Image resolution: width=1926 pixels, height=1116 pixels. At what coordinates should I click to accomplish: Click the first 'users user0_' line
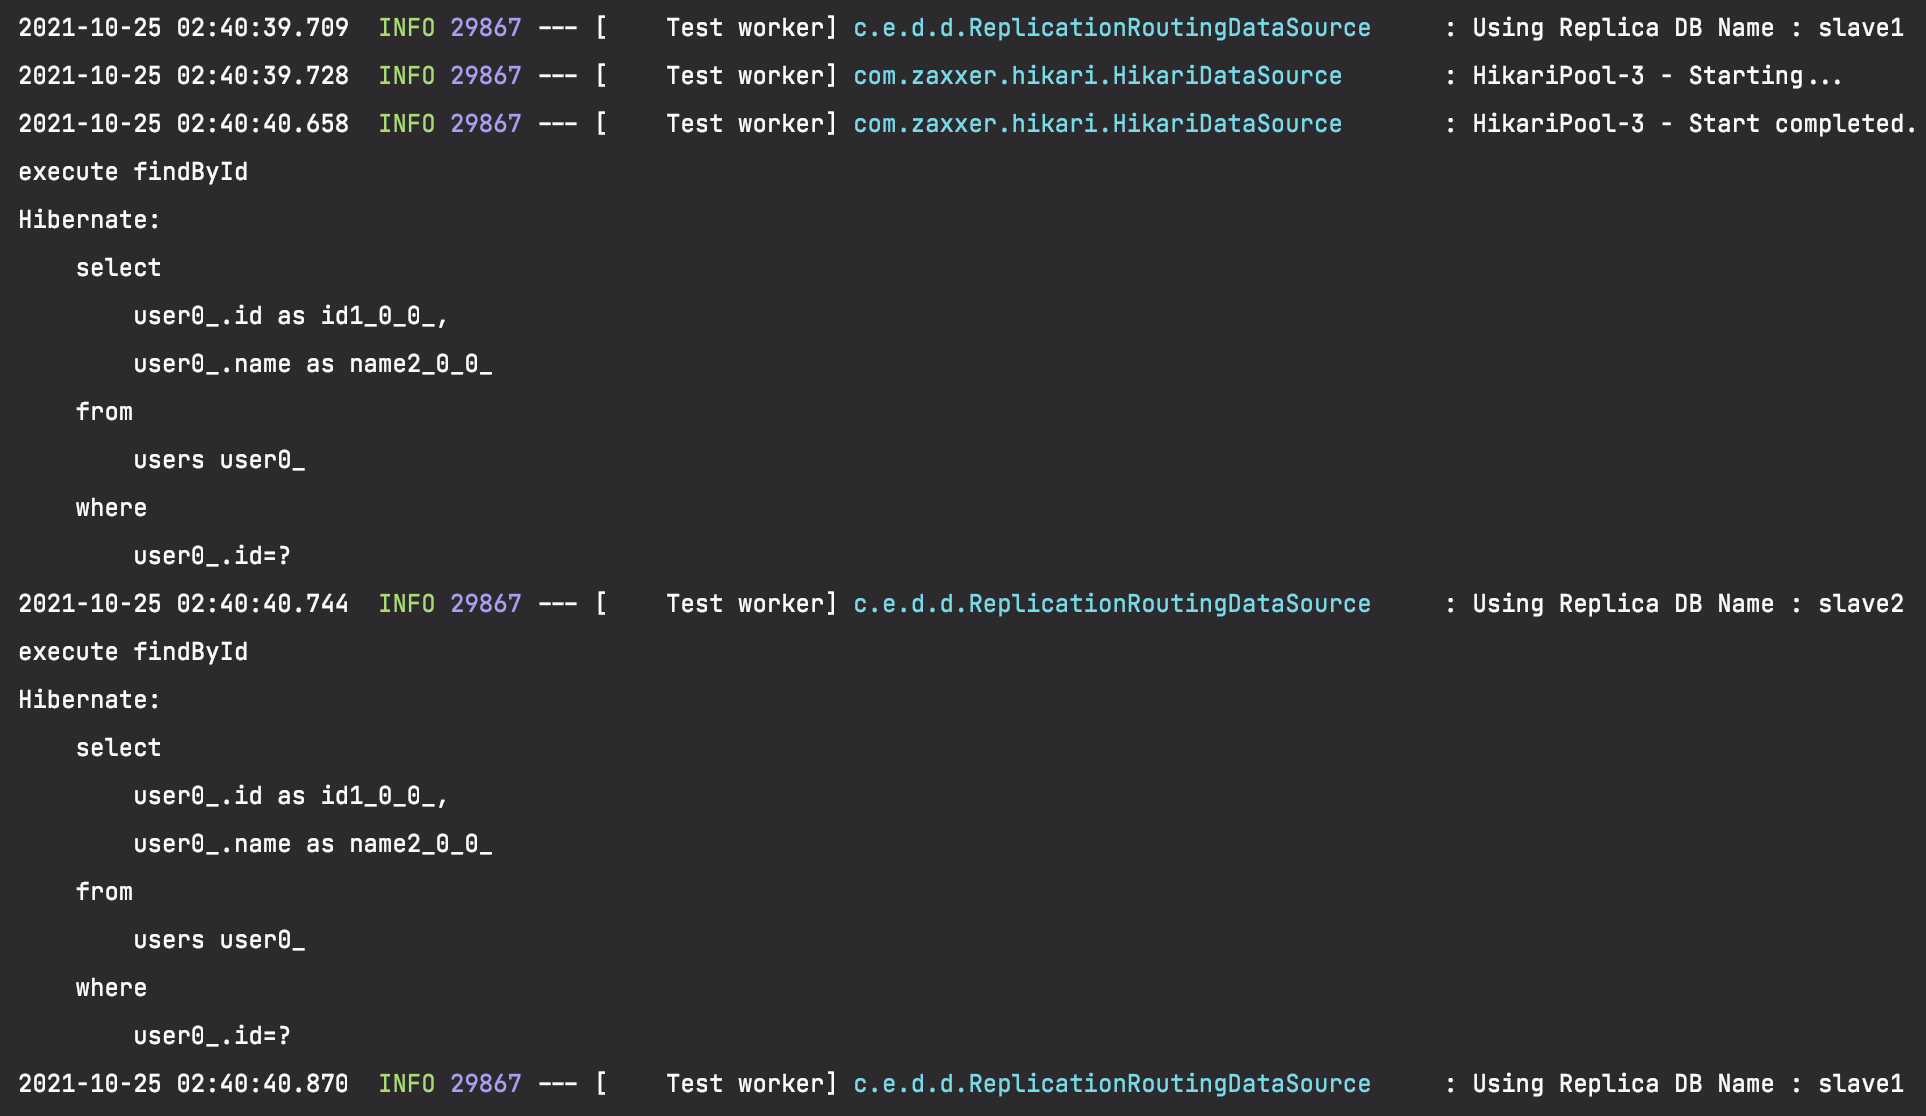coord(219,460)
